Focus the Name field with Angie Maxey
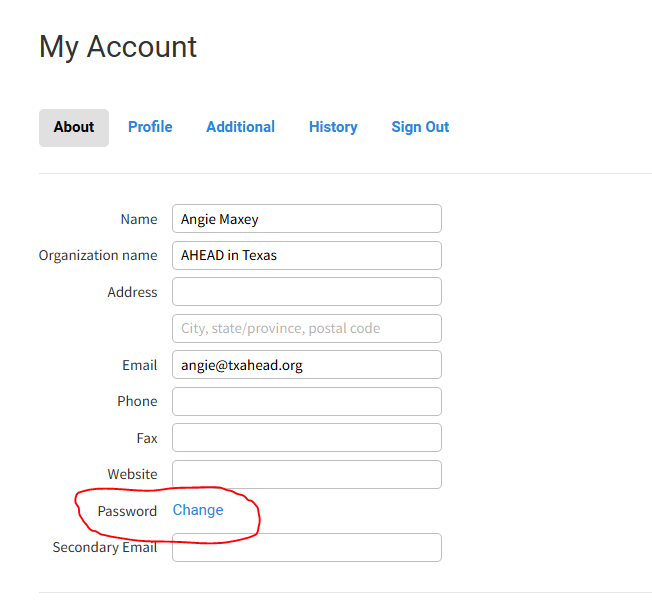Viewport: 652px width, 615px height. (307, 219)
